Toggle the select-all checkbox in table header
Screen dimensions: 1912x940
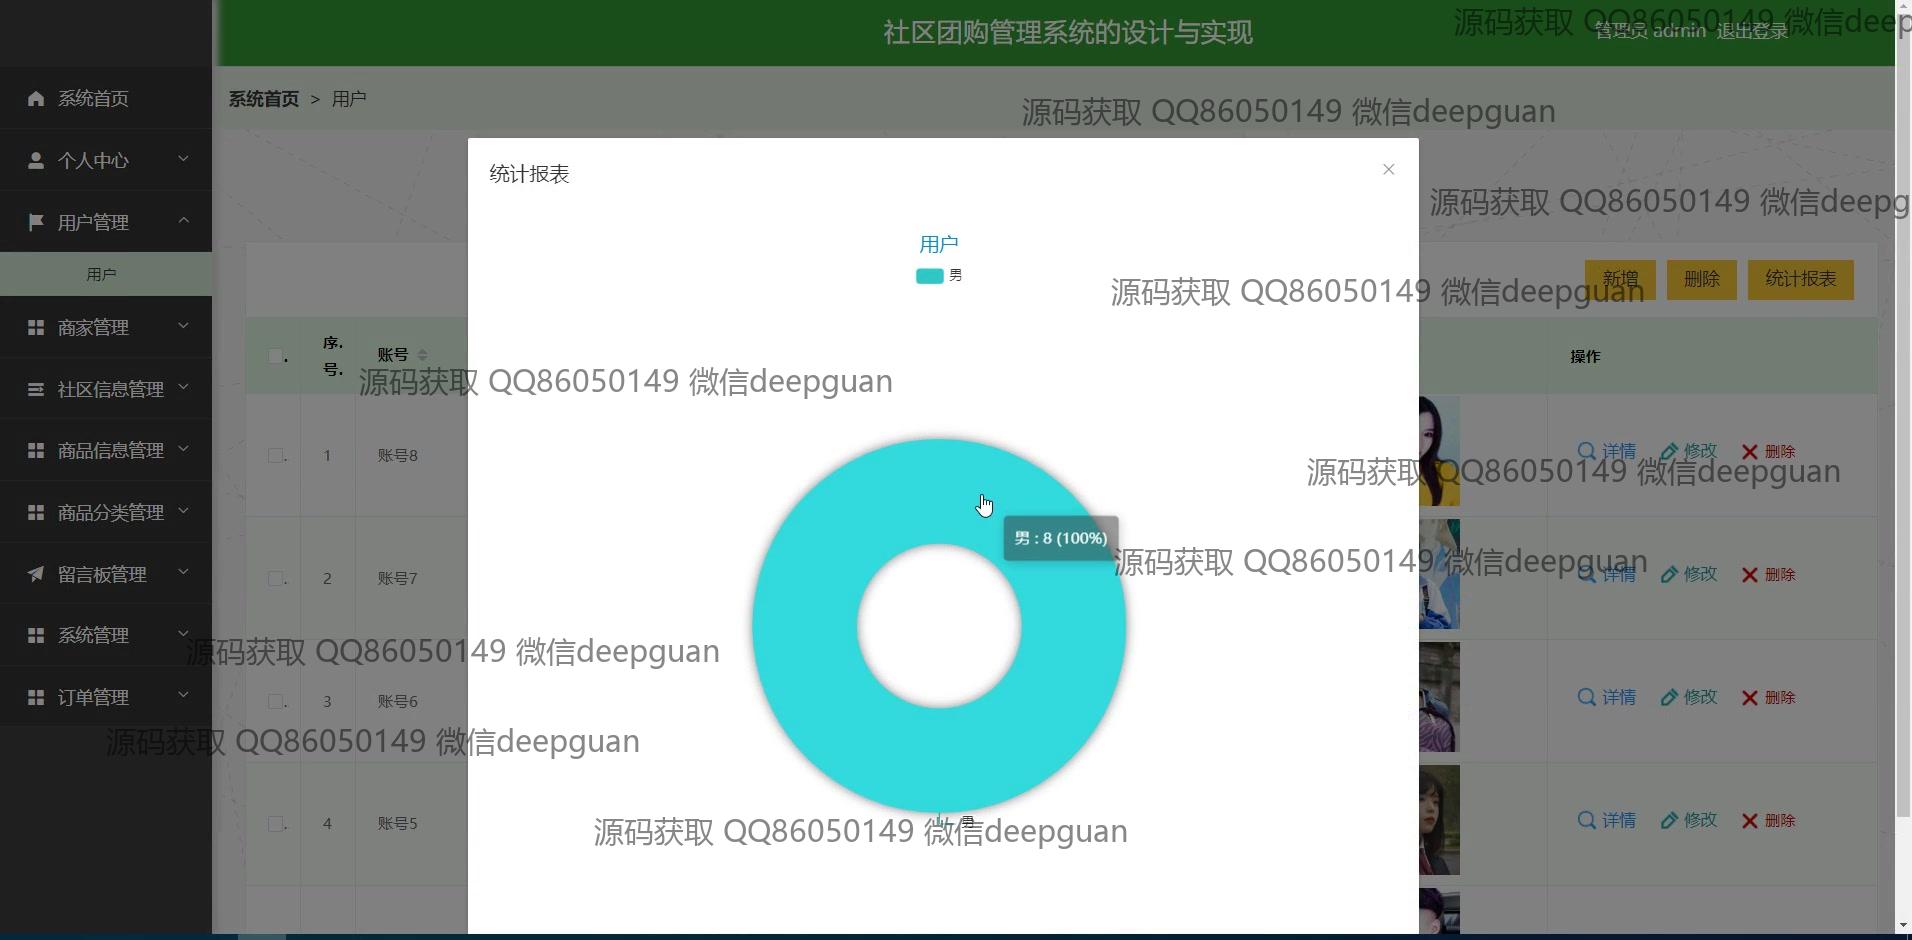(x=275, y=356)
